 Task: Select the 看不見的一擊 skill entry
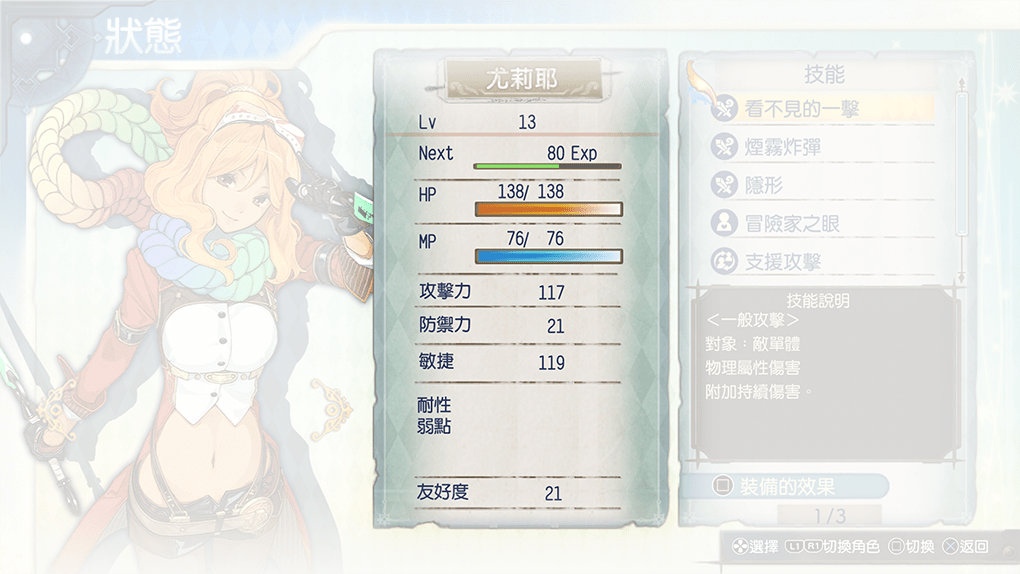click(x=822, y=109)
